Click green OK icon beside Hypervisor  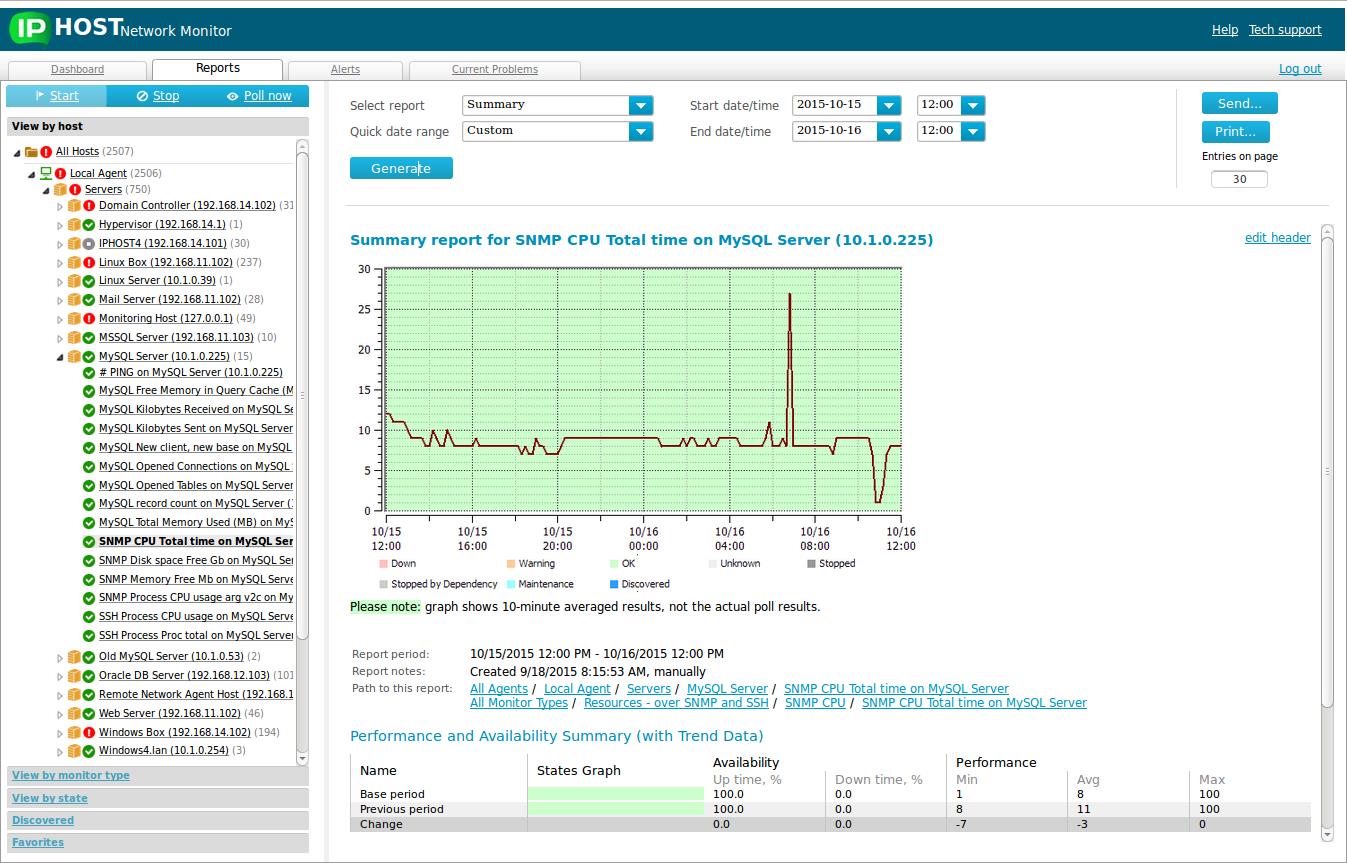tap(89, 225)
